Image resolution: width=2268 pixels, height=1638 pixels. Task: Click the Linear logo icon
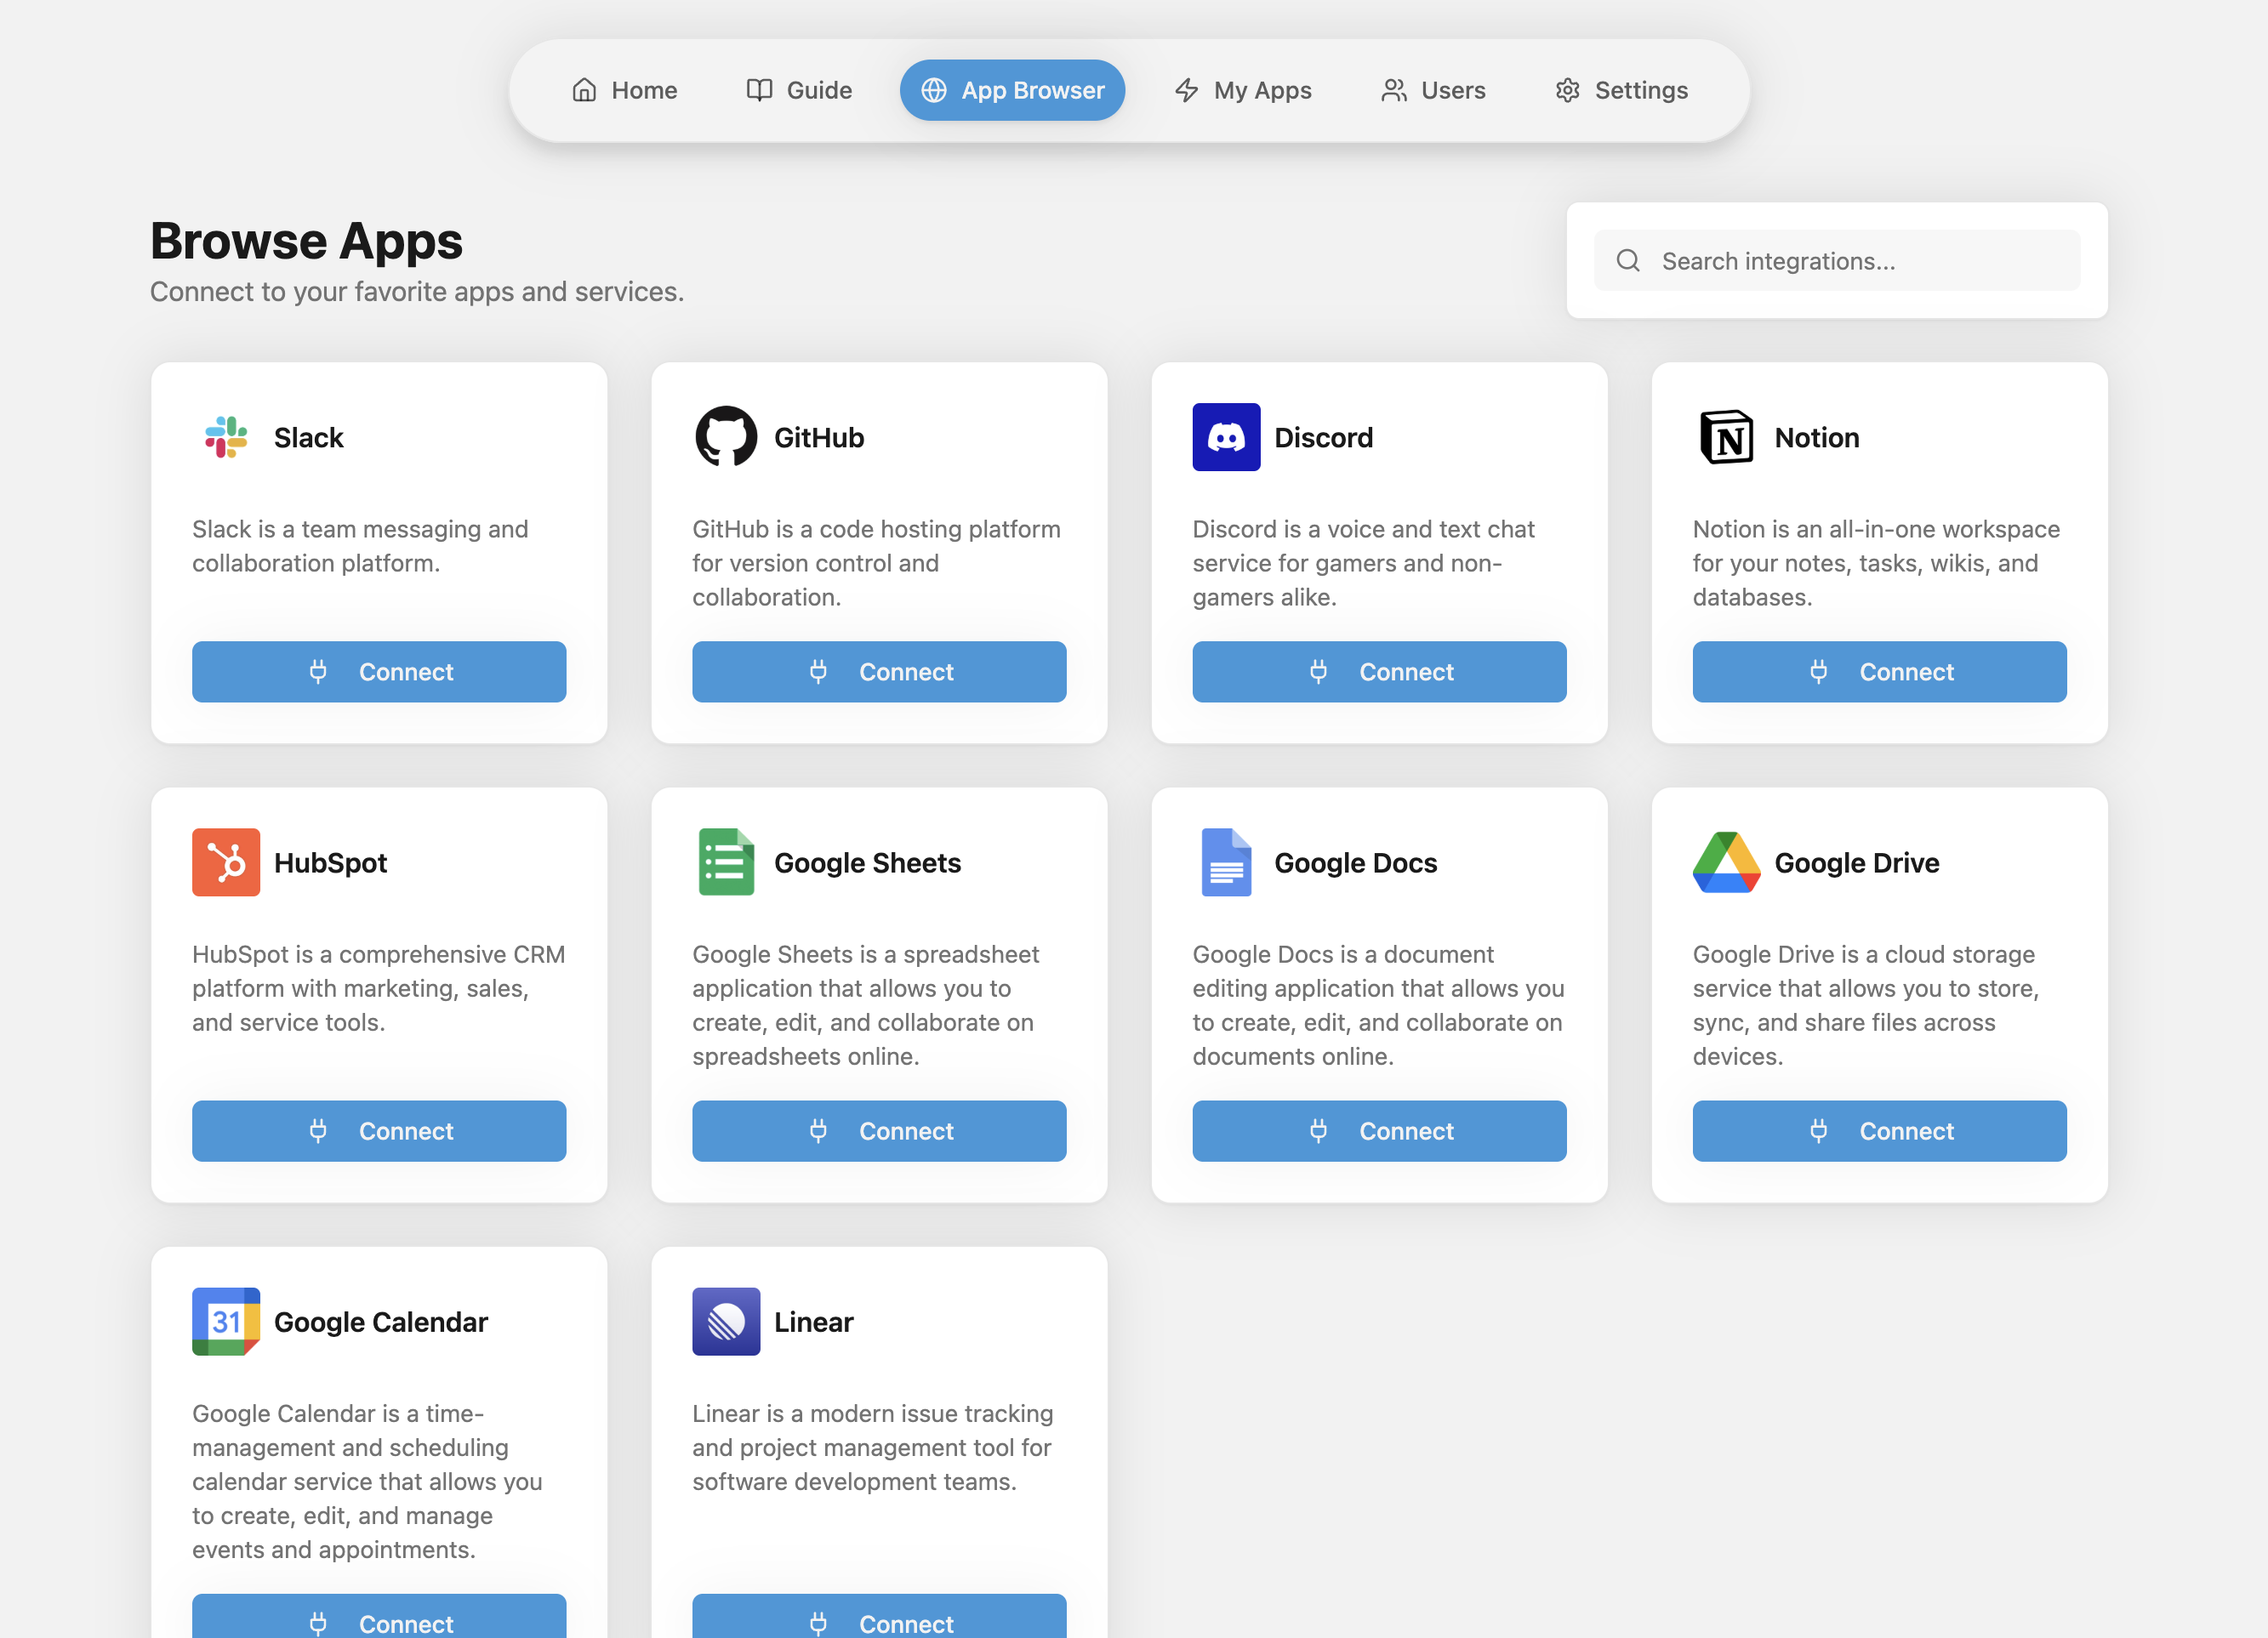(x=726, y=1321)
